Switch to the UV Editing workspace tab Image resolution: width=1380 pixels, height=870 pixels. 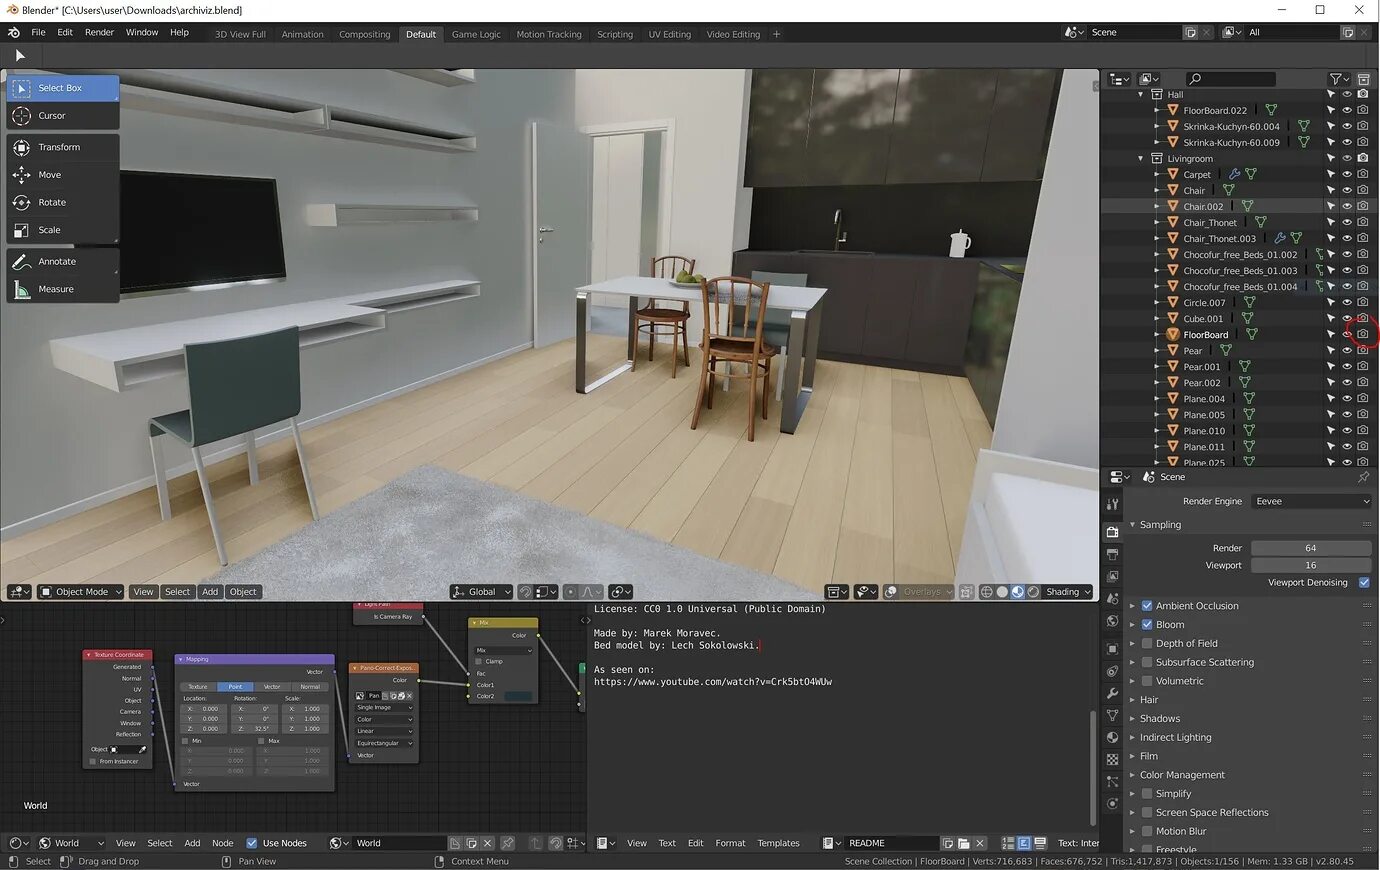[x=669, y=34]
